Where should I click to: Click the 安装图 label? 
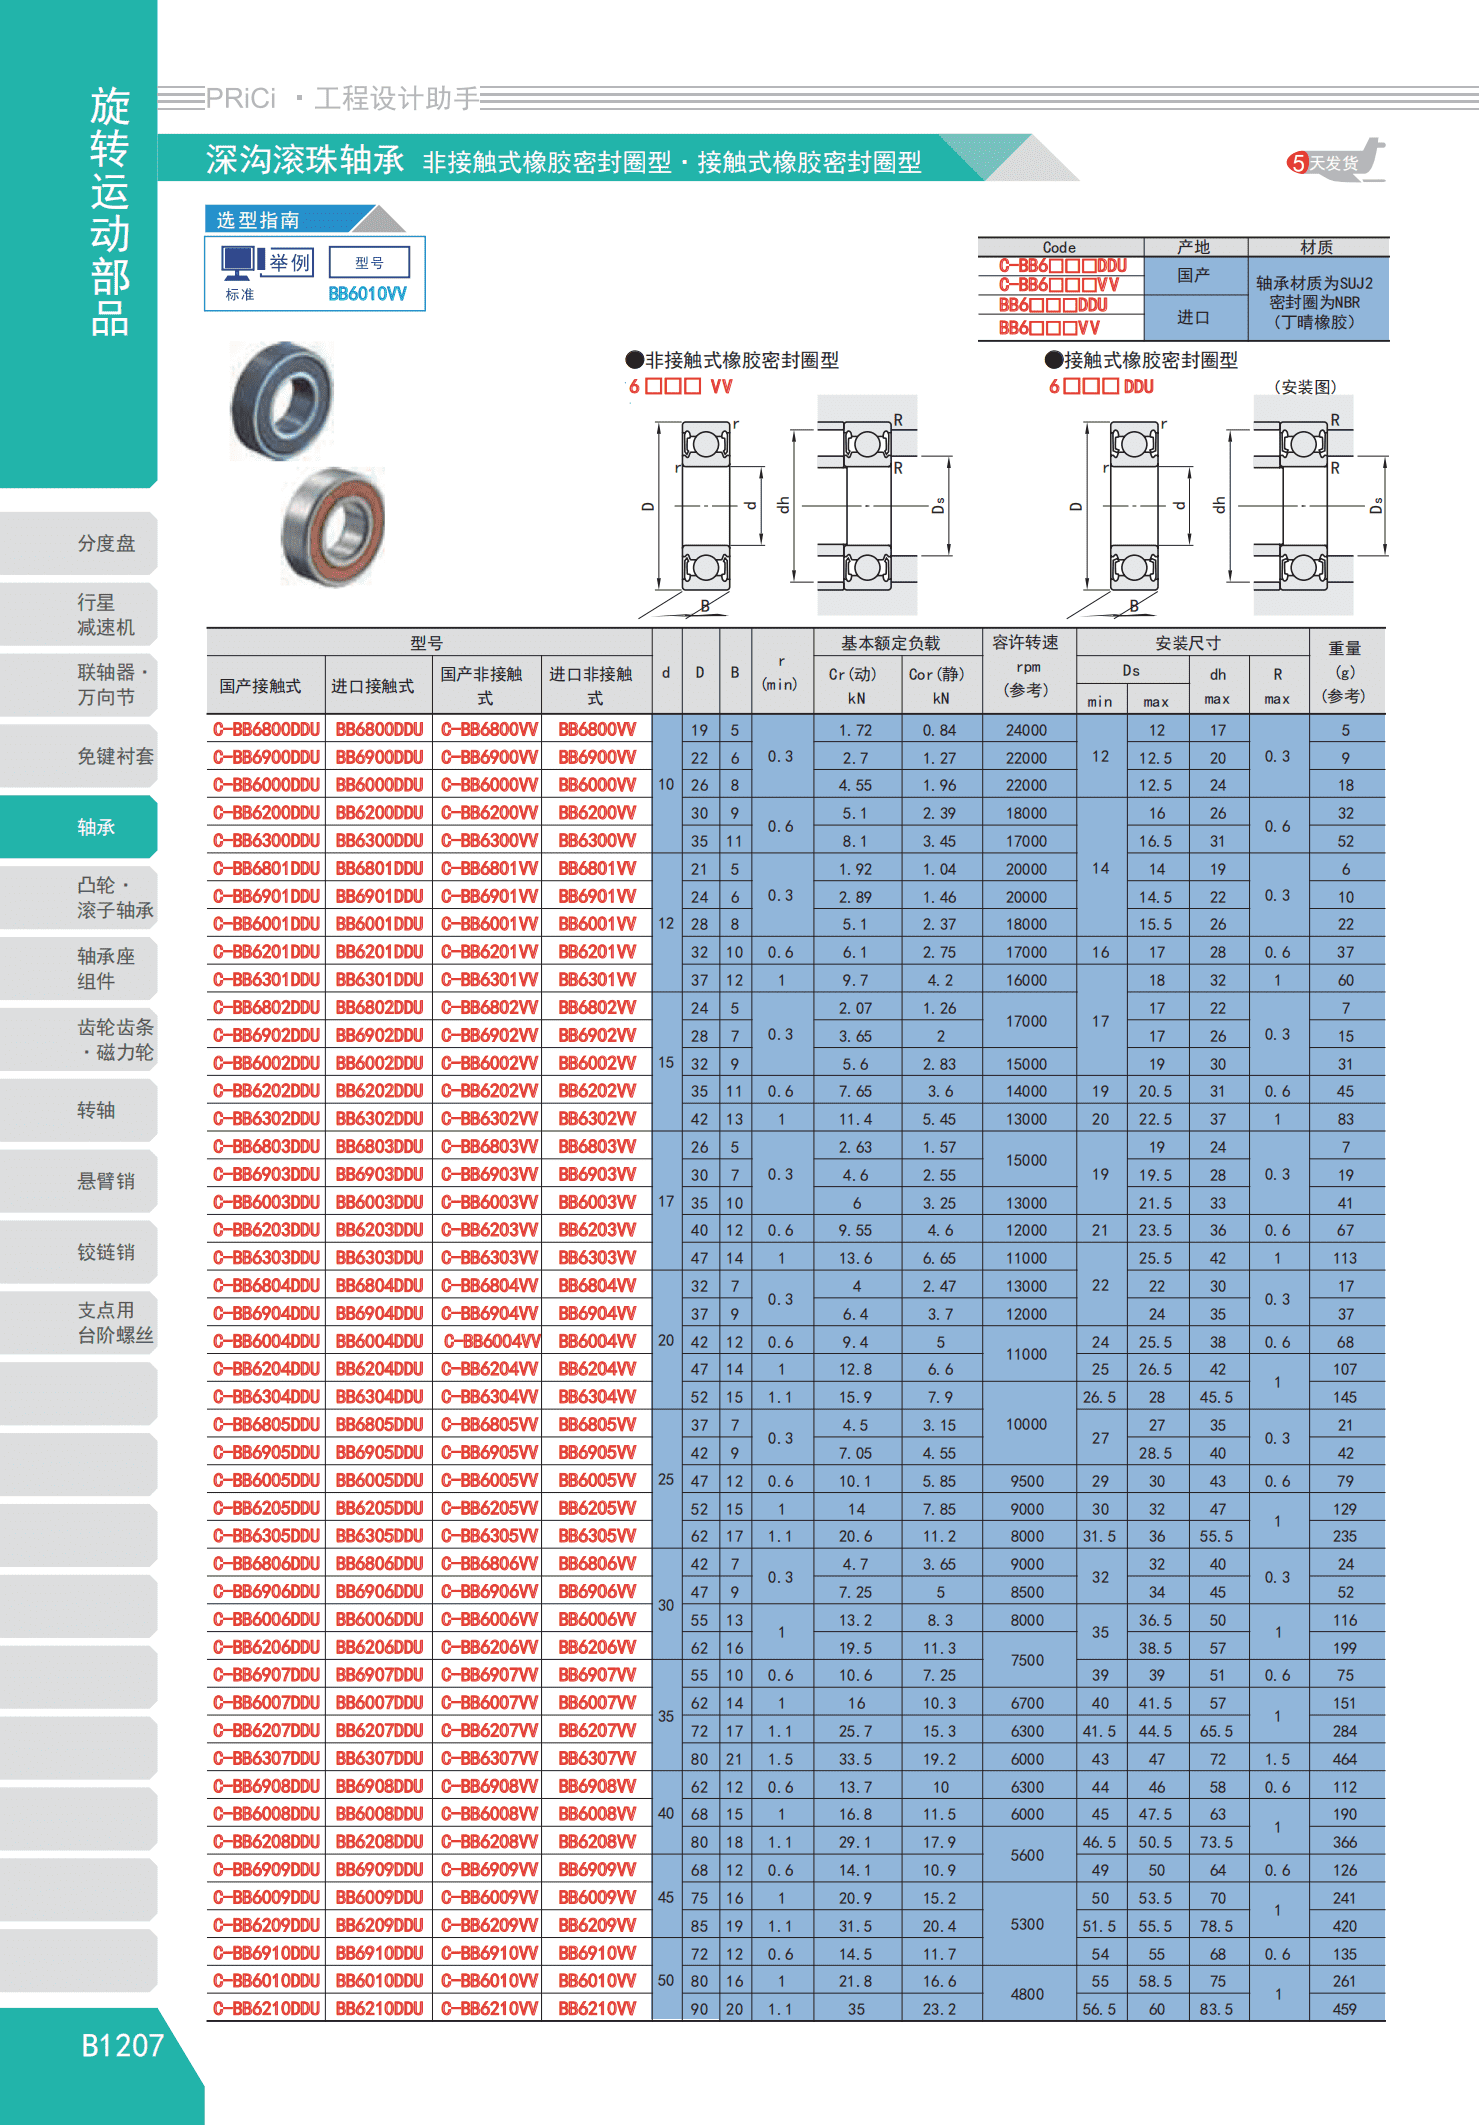[x=1305, y=387]
